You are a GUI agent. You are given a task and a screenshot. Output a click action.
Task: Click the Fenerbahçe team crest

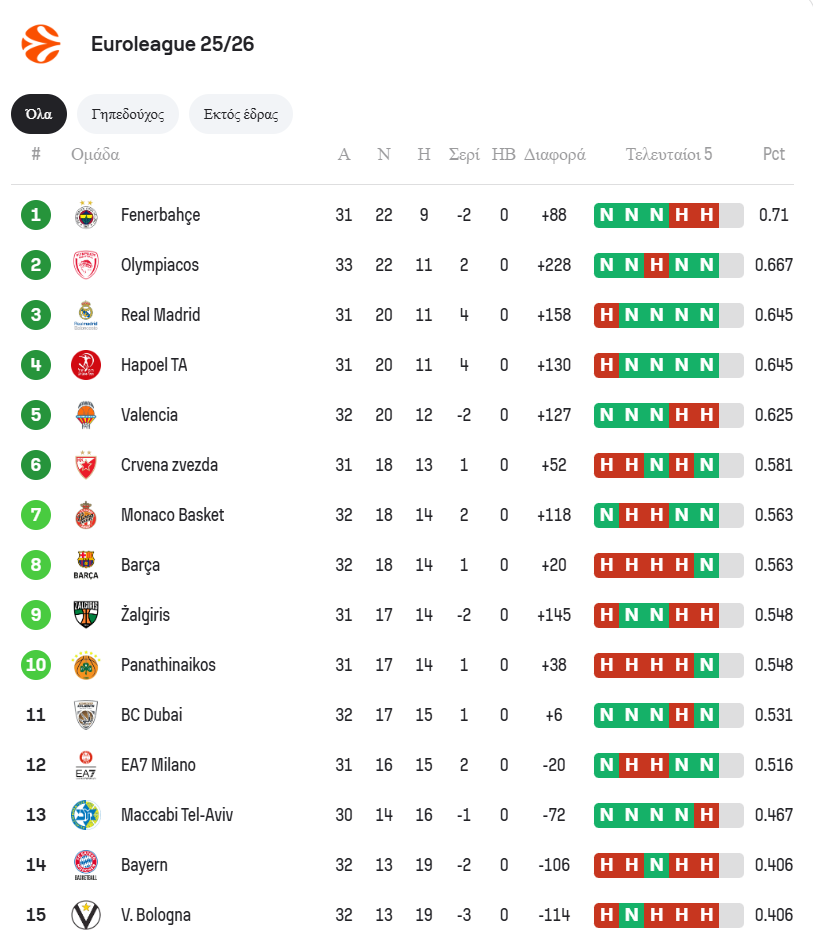tap(86, 215)
